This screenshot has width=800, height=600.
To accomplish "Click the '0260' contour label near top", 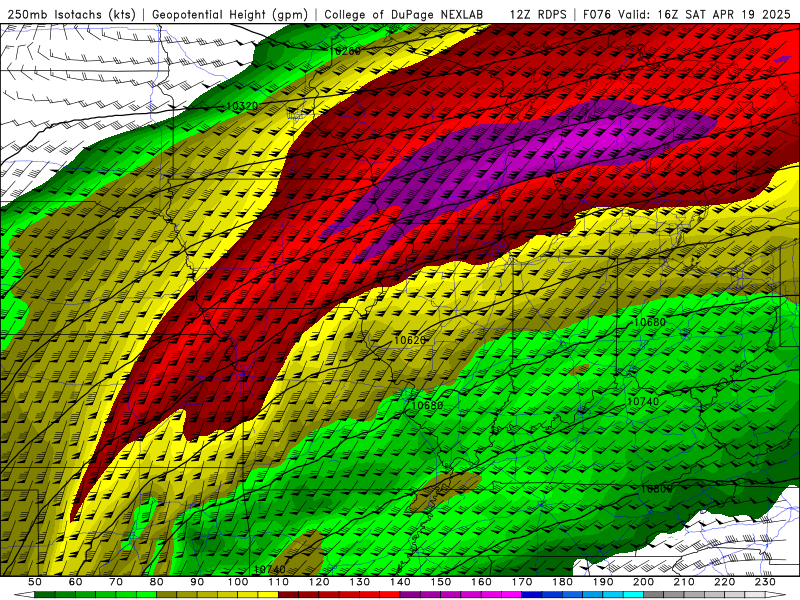I will click(347, 51).
